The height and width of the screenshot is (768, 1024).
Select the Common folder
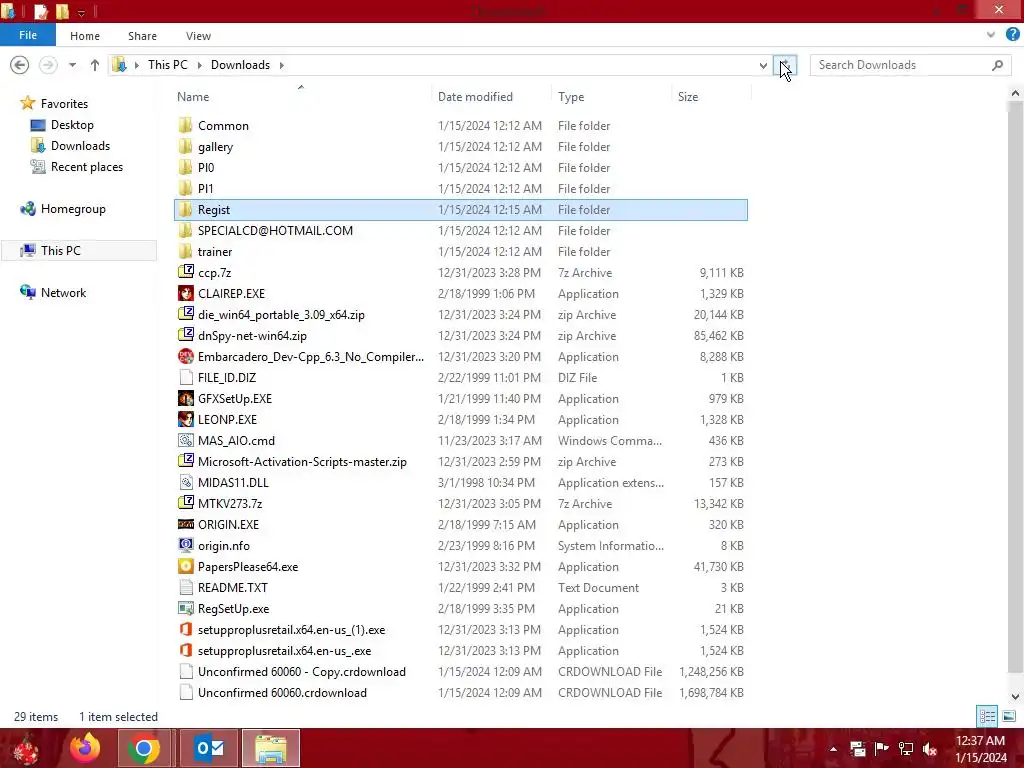point(223,125)
